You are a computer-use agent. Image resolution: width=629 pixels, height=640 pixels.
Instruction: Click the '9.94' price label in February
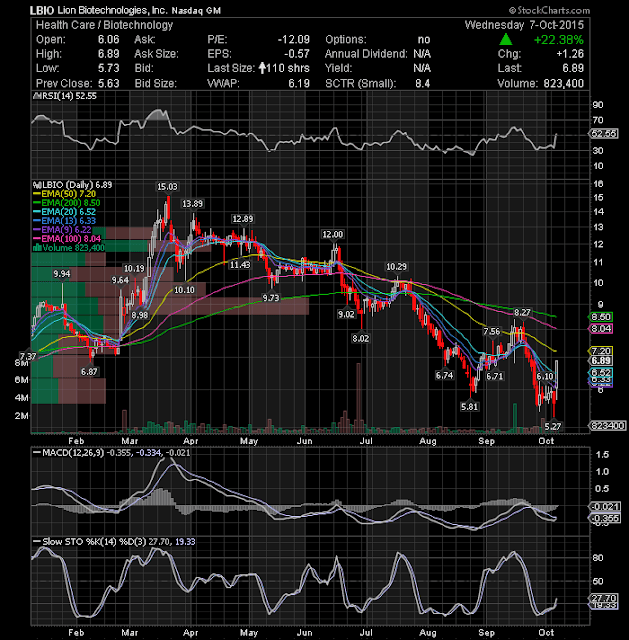[62, 274]
